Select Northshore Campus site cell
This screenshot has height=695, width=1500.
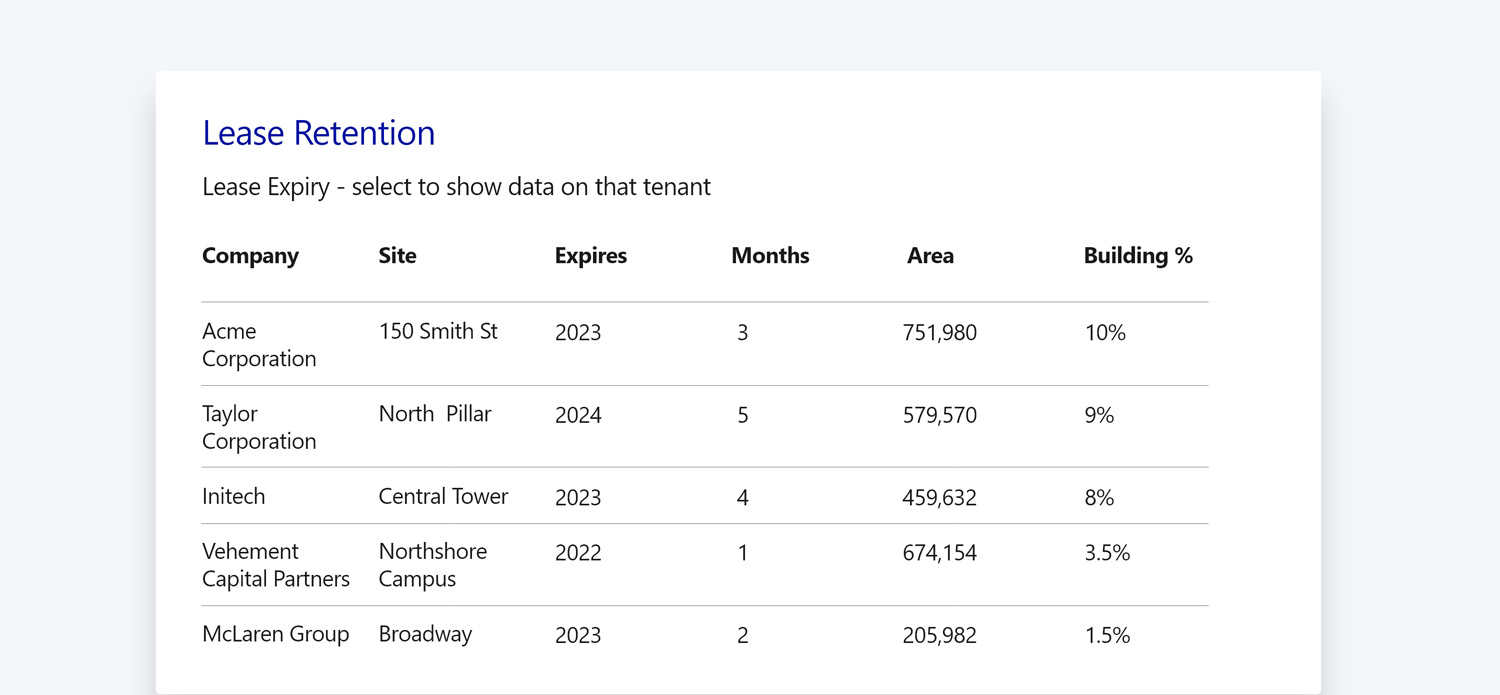432,565
